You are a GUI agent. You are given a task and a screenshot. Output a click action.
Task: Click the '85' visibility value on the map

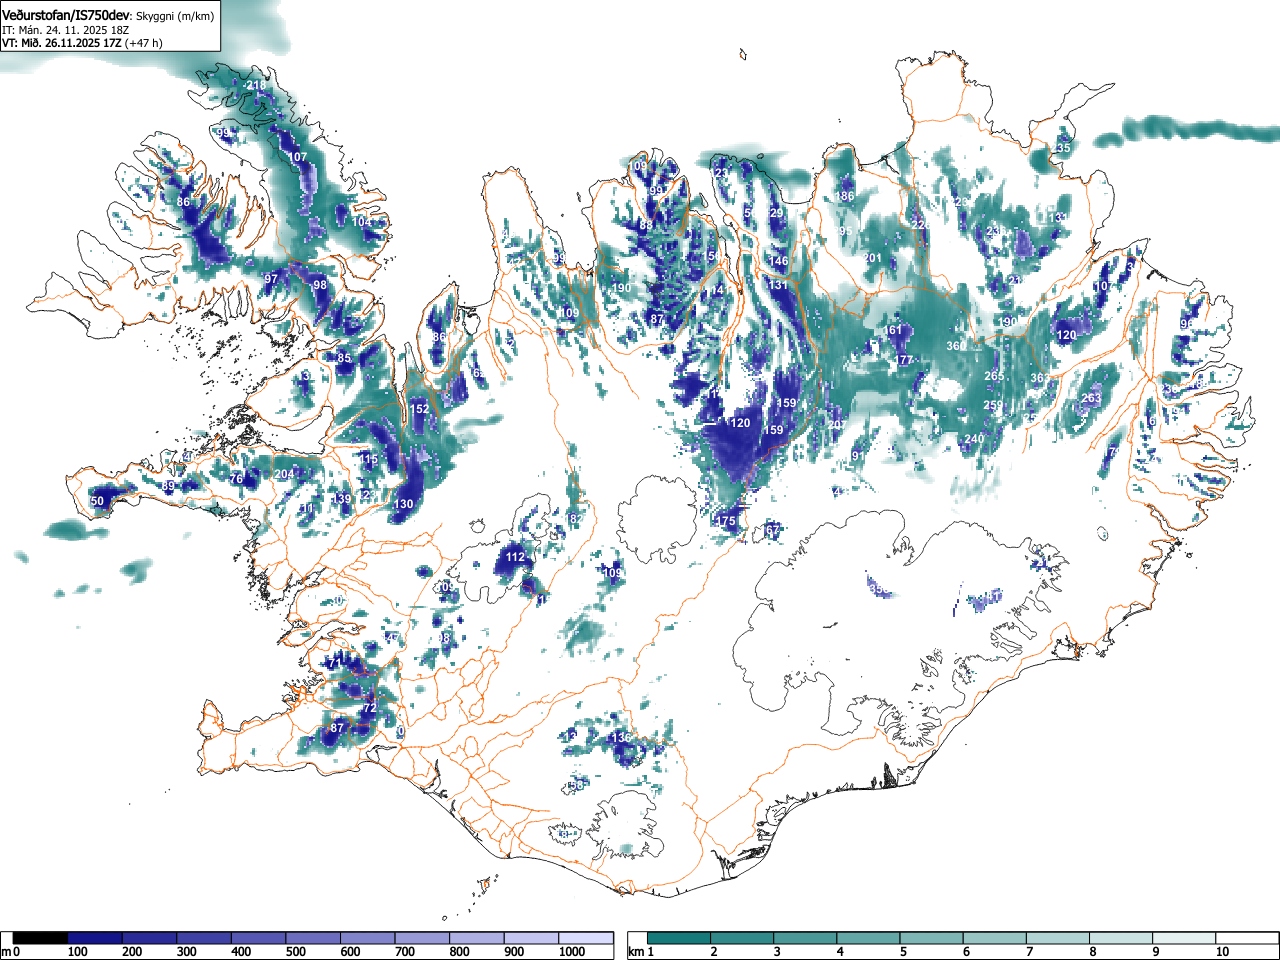(344, 358)
